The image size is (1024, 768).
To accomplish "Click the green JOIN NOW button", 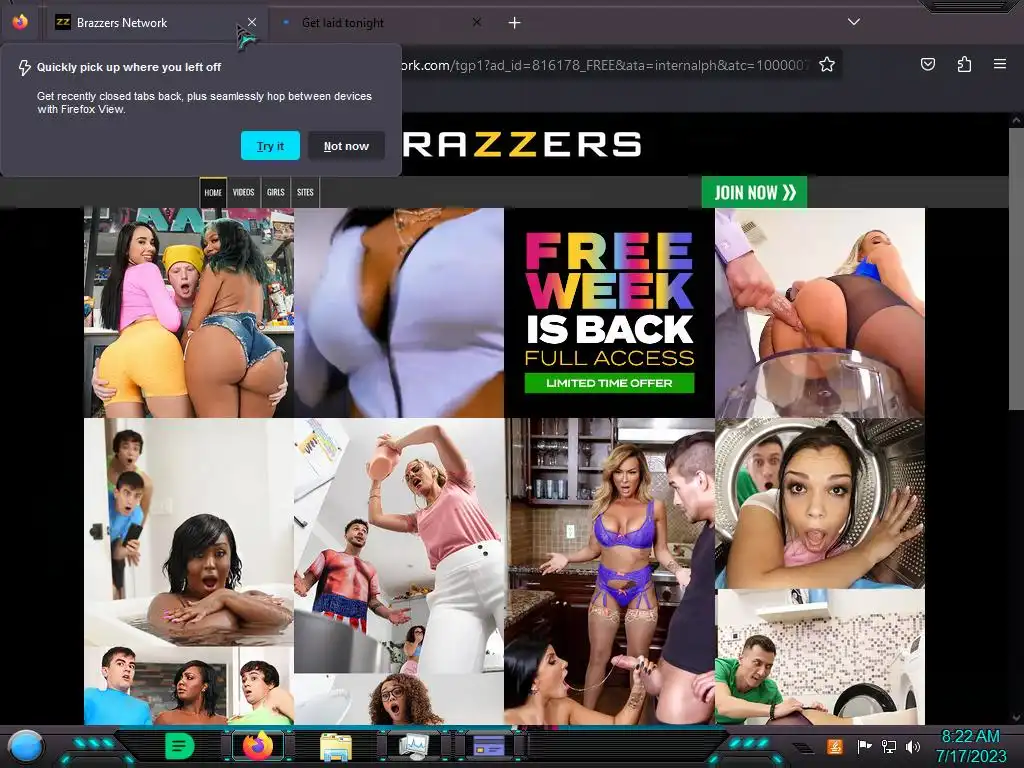I will tap(754, 192).
